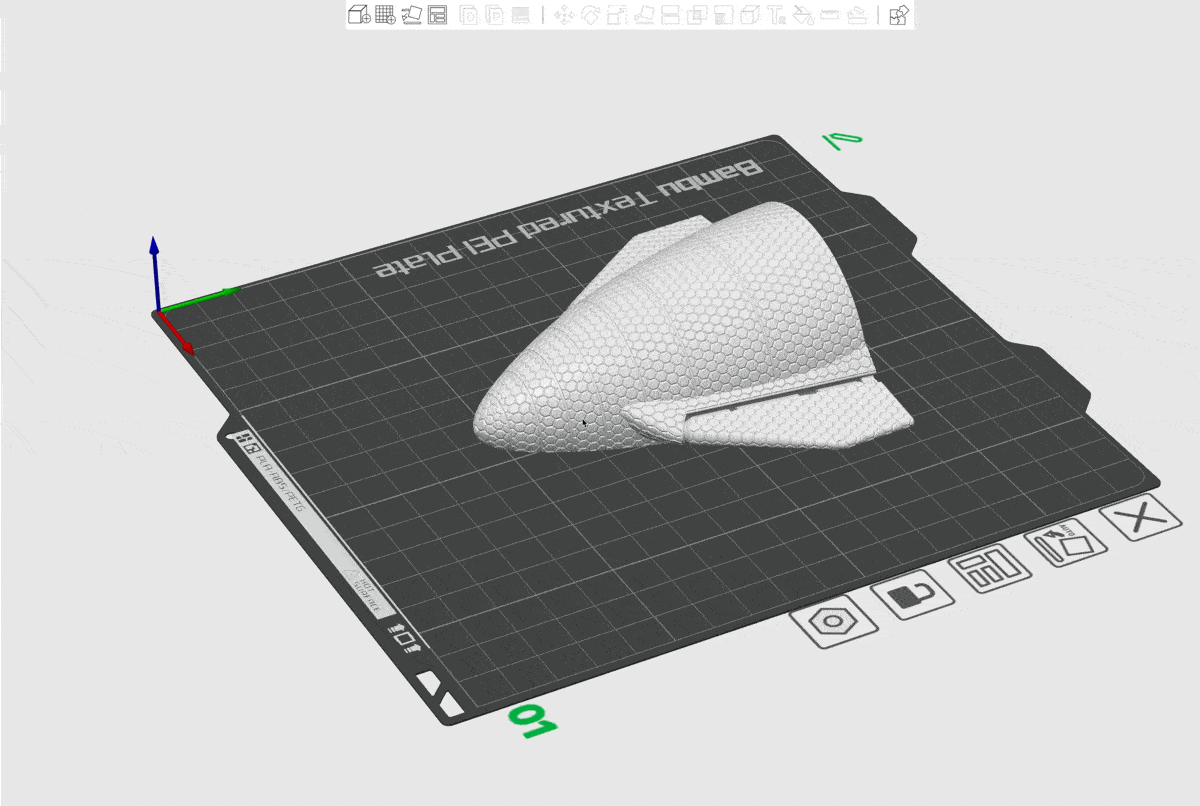Open the Color Painting tool
The image size is (1200, 806).
click(x=802, y=15)
